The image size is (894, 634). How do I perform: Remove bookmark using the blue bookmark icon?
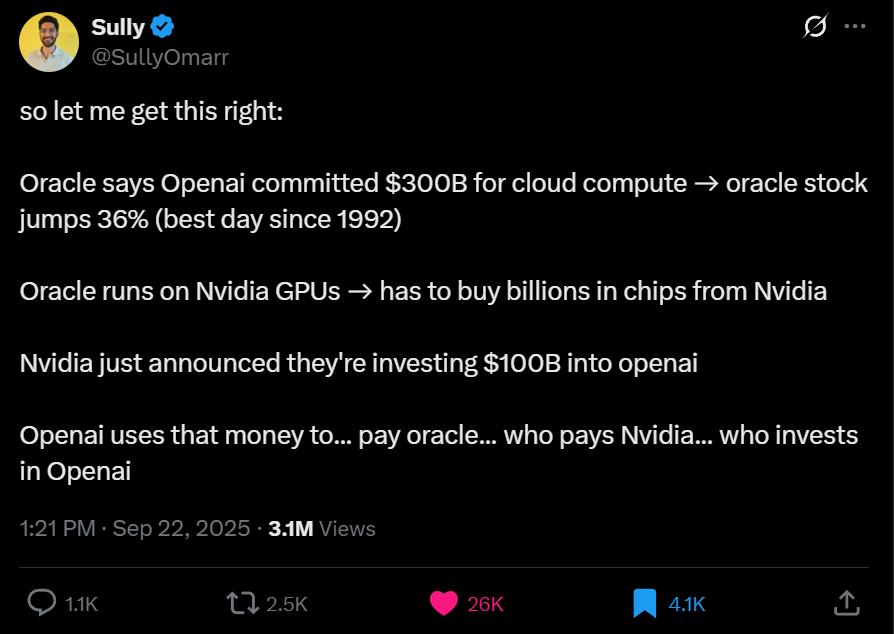pyautogui.click(x=645, y=603)
